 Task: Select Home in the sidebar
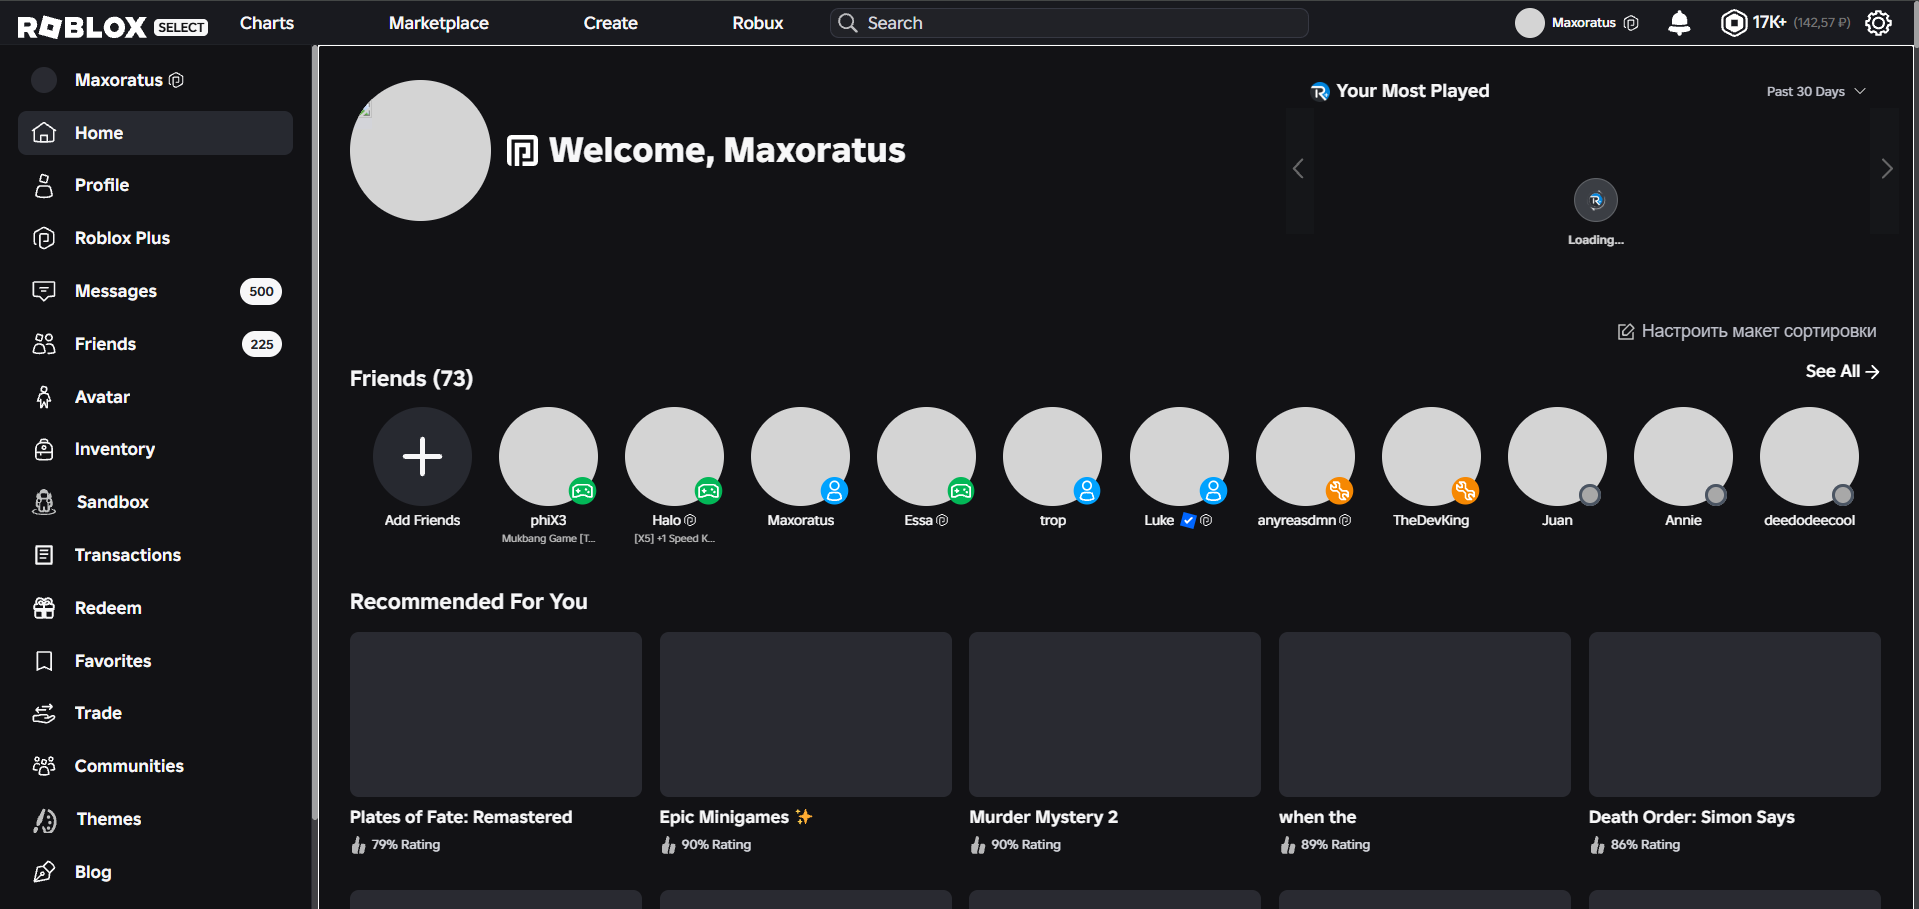pos(155,133)
